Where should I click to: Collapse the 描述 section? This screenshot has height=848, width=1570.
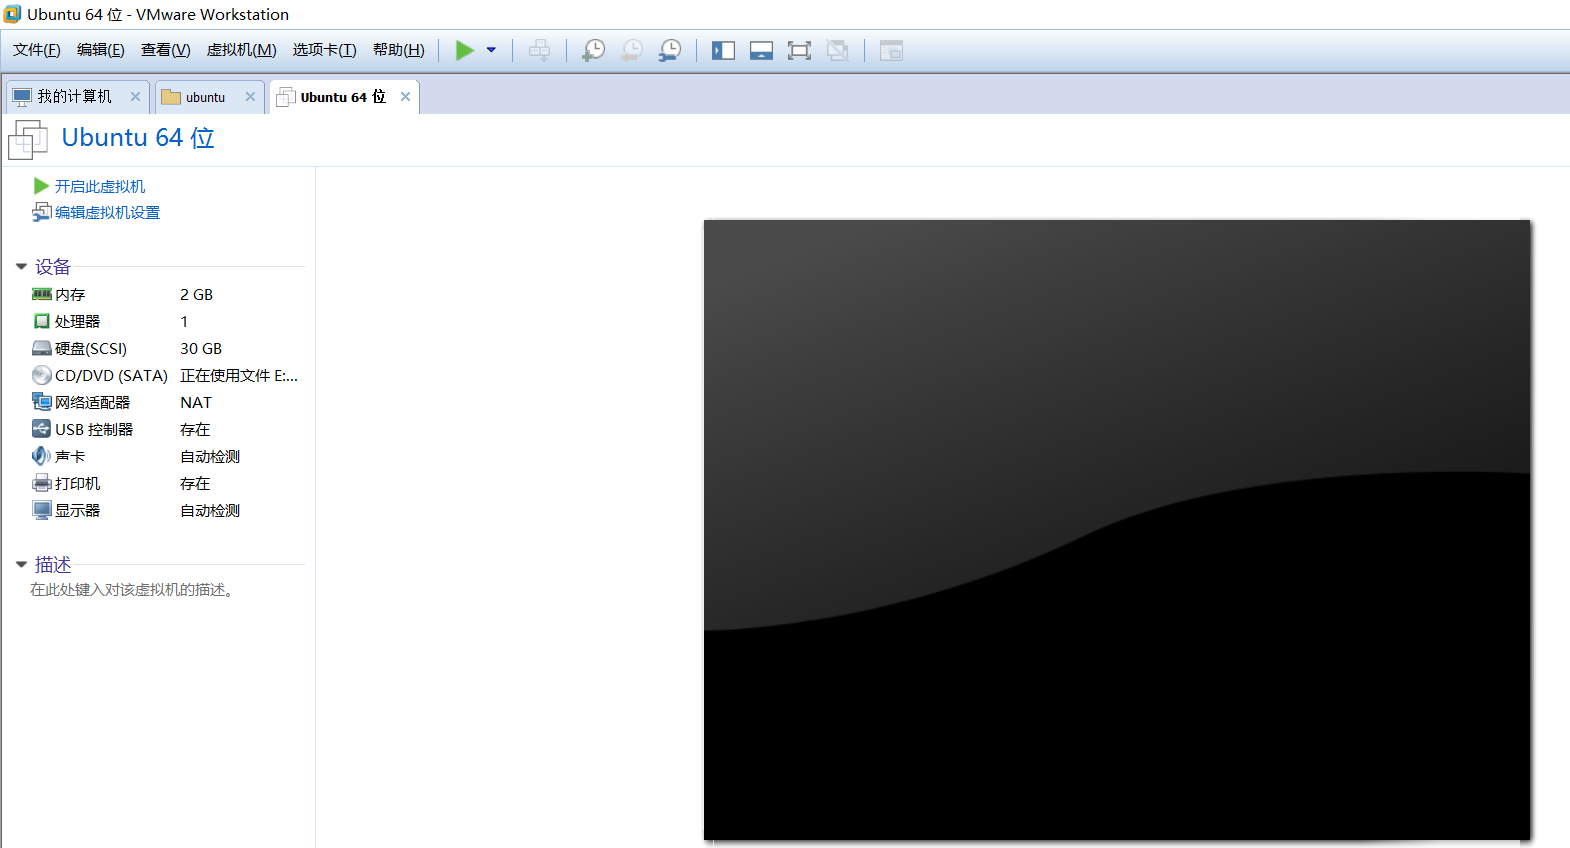pos(21,565)
